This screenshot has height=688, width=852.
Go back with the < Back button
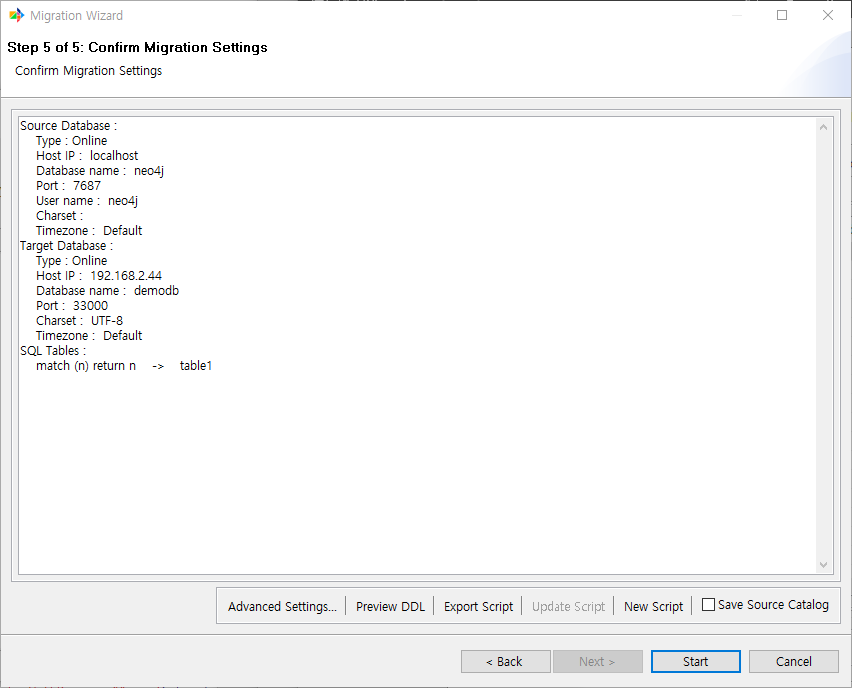505,661
